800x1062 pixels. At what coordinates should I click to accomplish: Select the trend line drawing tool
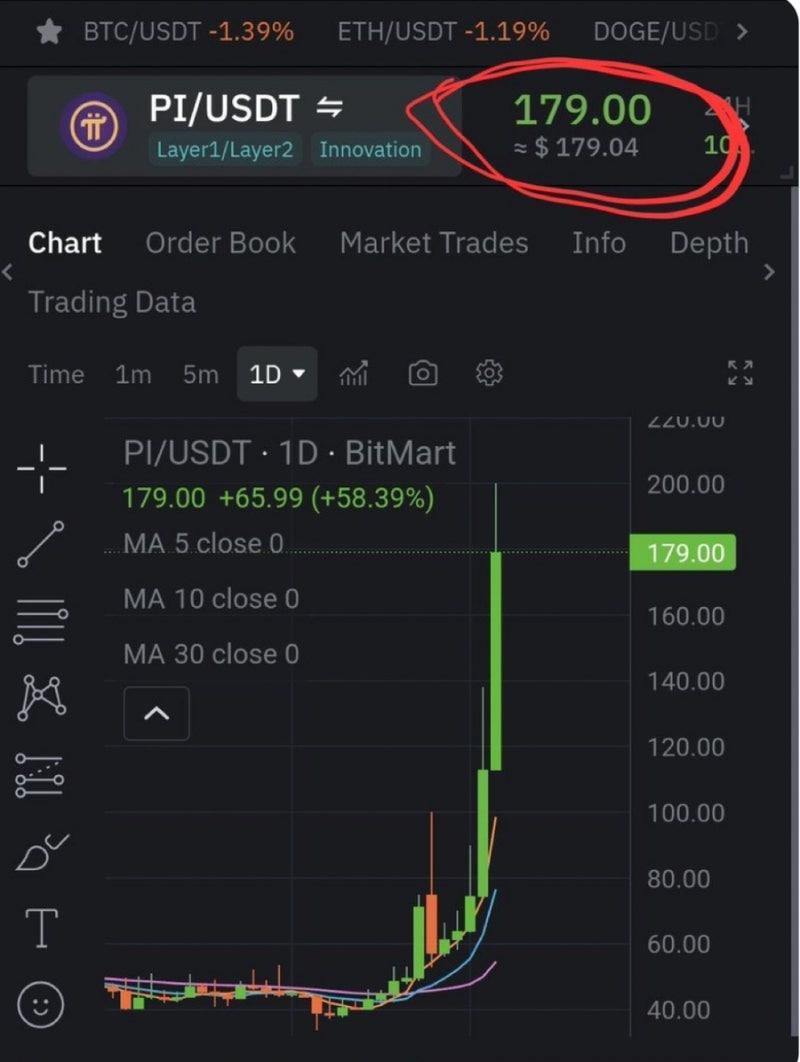(41, 545)
